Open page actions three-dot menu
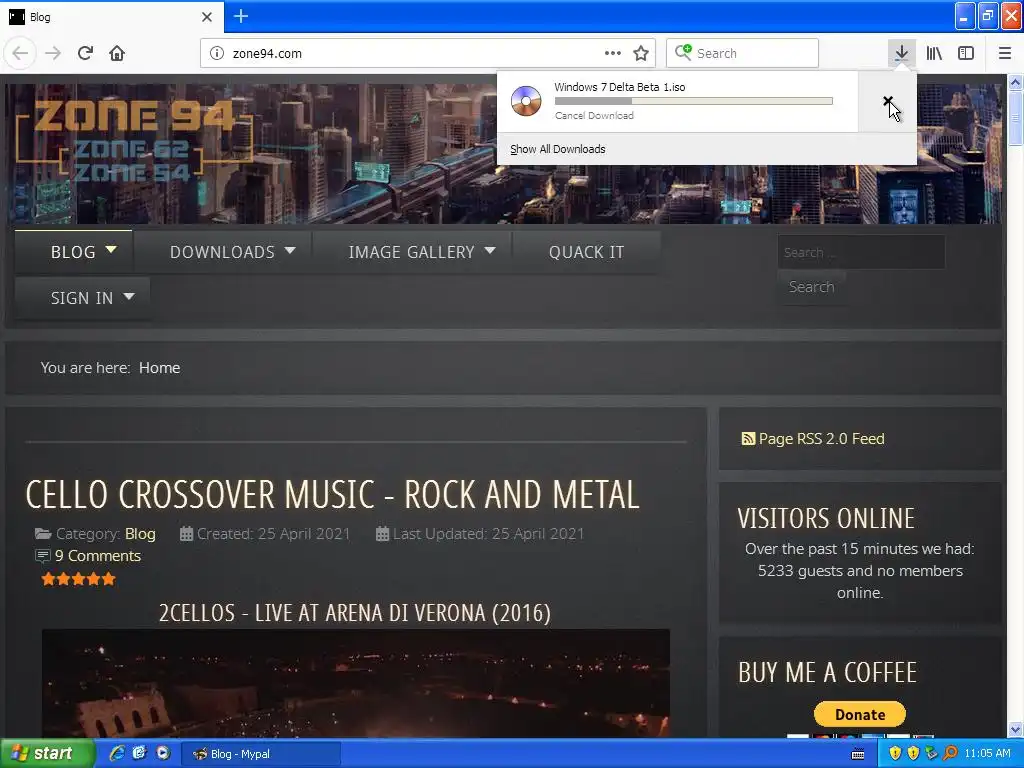The width and height of the screenshot is (1024, 768). point(613,53)
